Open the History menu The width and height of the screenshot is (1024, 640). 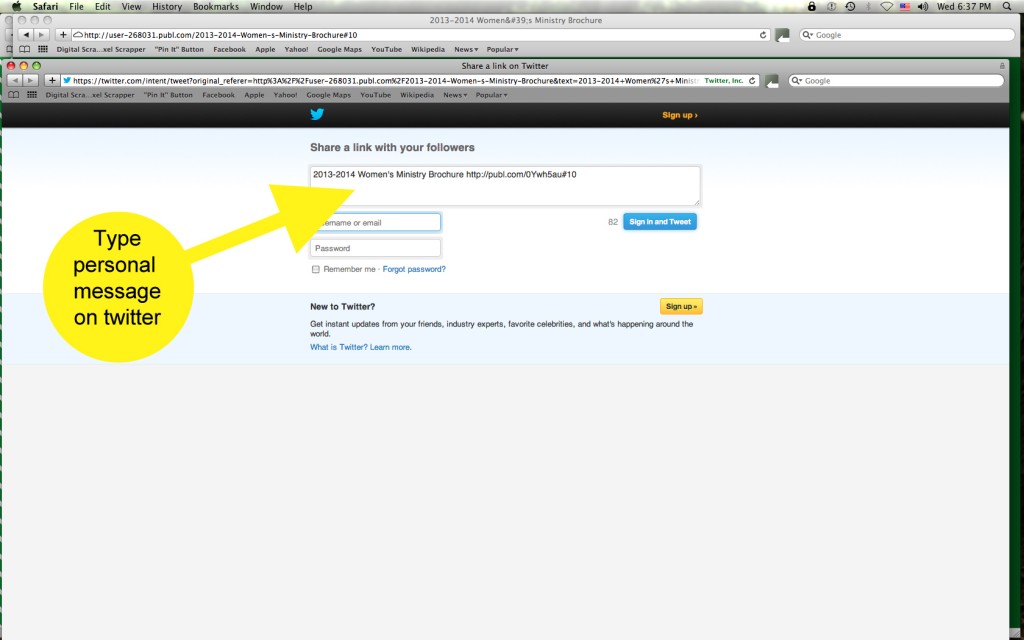click(x=167, y=7)
